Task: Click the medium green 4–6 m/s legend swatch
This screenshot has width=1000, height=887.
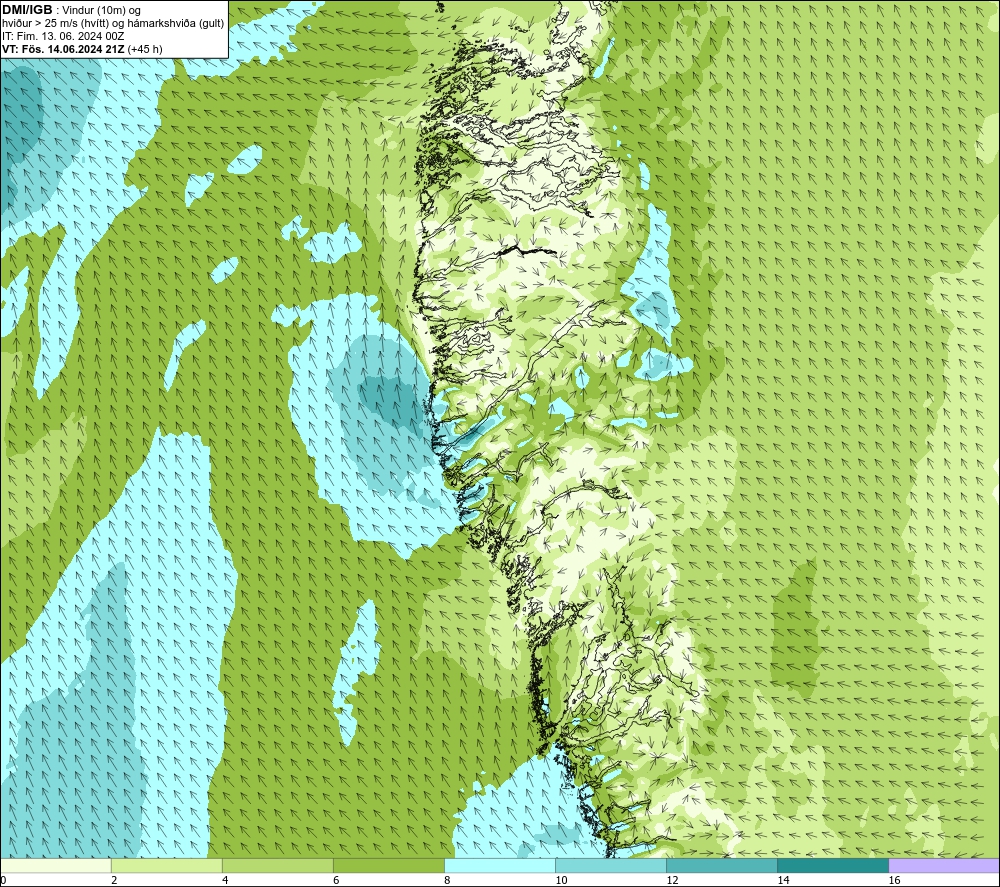Action: tap(277, 865)
